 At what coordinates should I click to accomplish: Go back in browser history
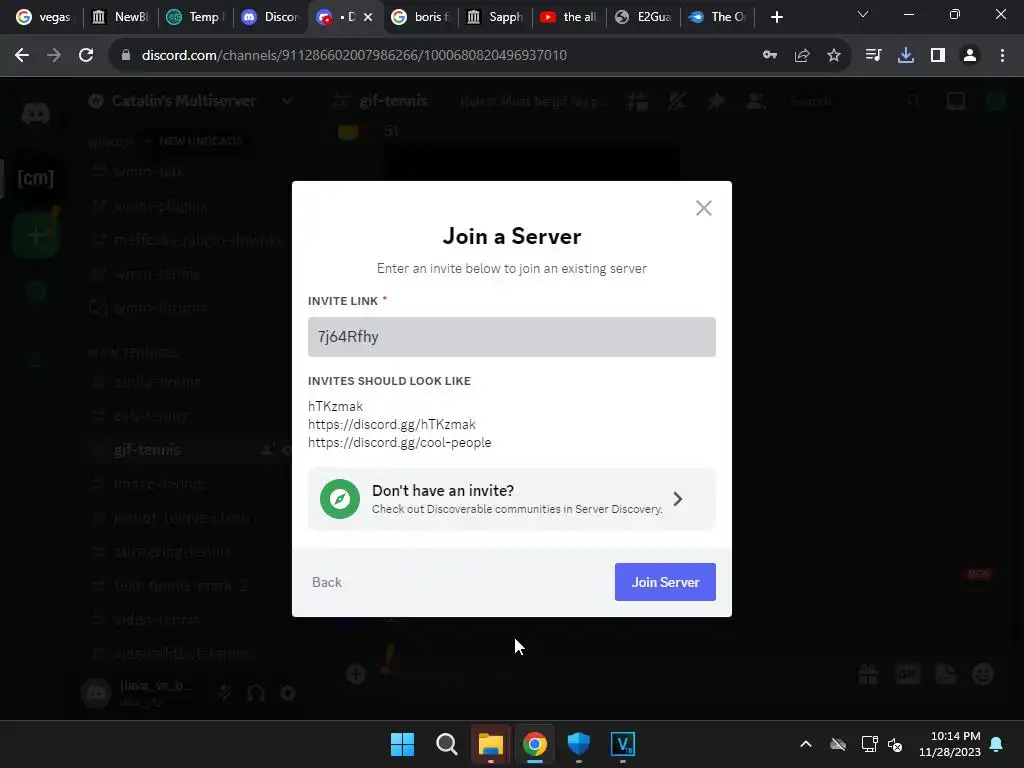[x=22, y=56]
